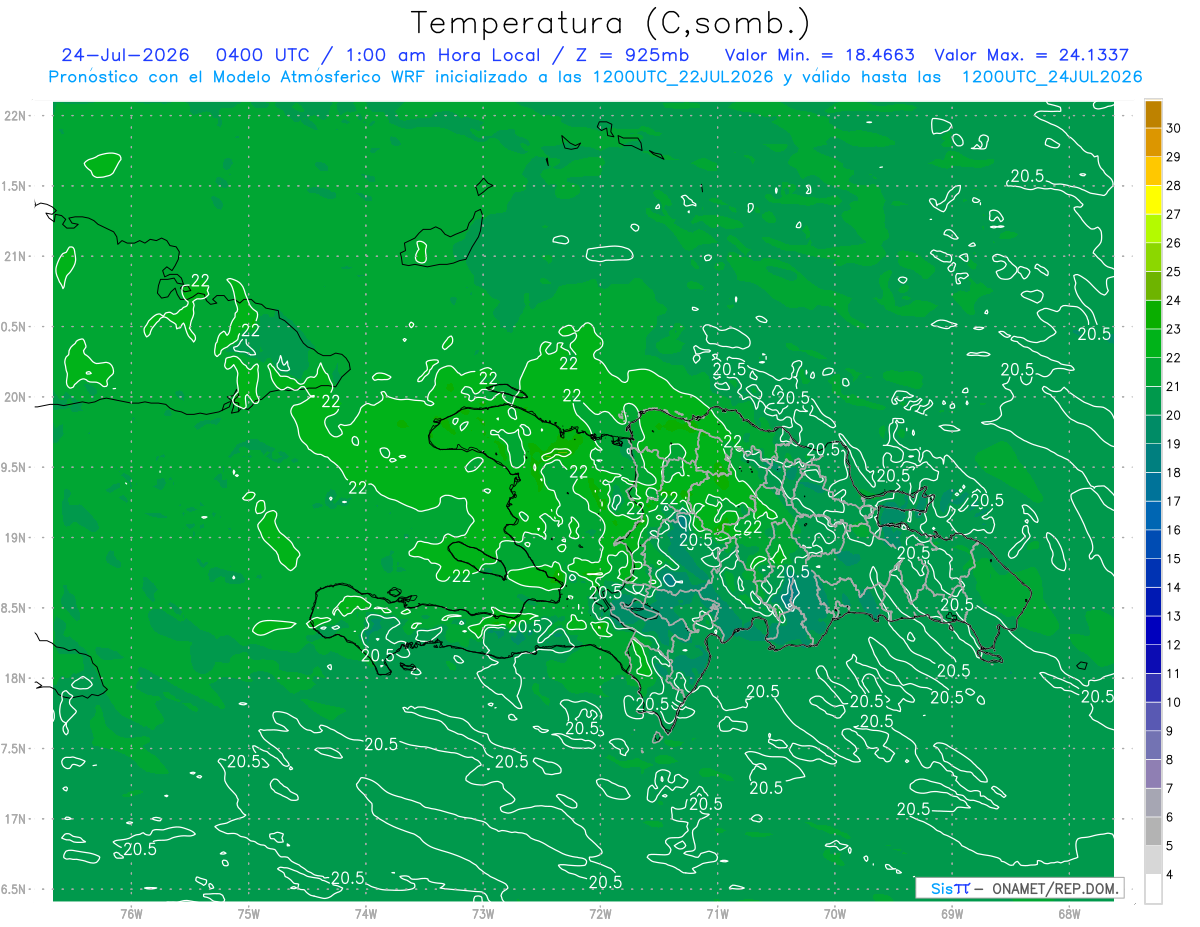
Task: Click the title 'Temperatura (C,somb.)'
Action: coord(611,23)
